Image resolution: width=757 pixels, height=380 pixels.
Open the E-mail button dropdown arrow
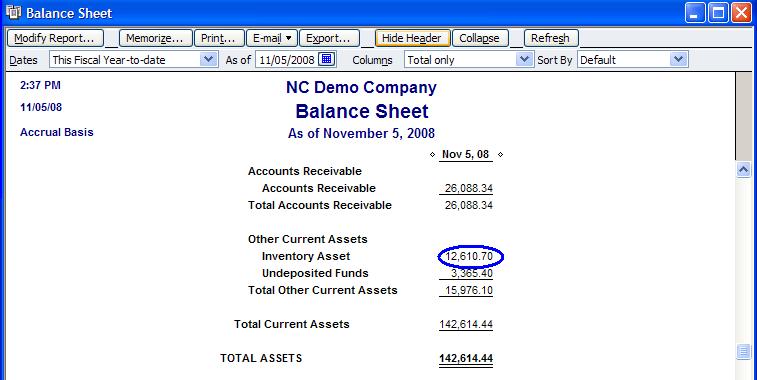click(x=289, y=38)
